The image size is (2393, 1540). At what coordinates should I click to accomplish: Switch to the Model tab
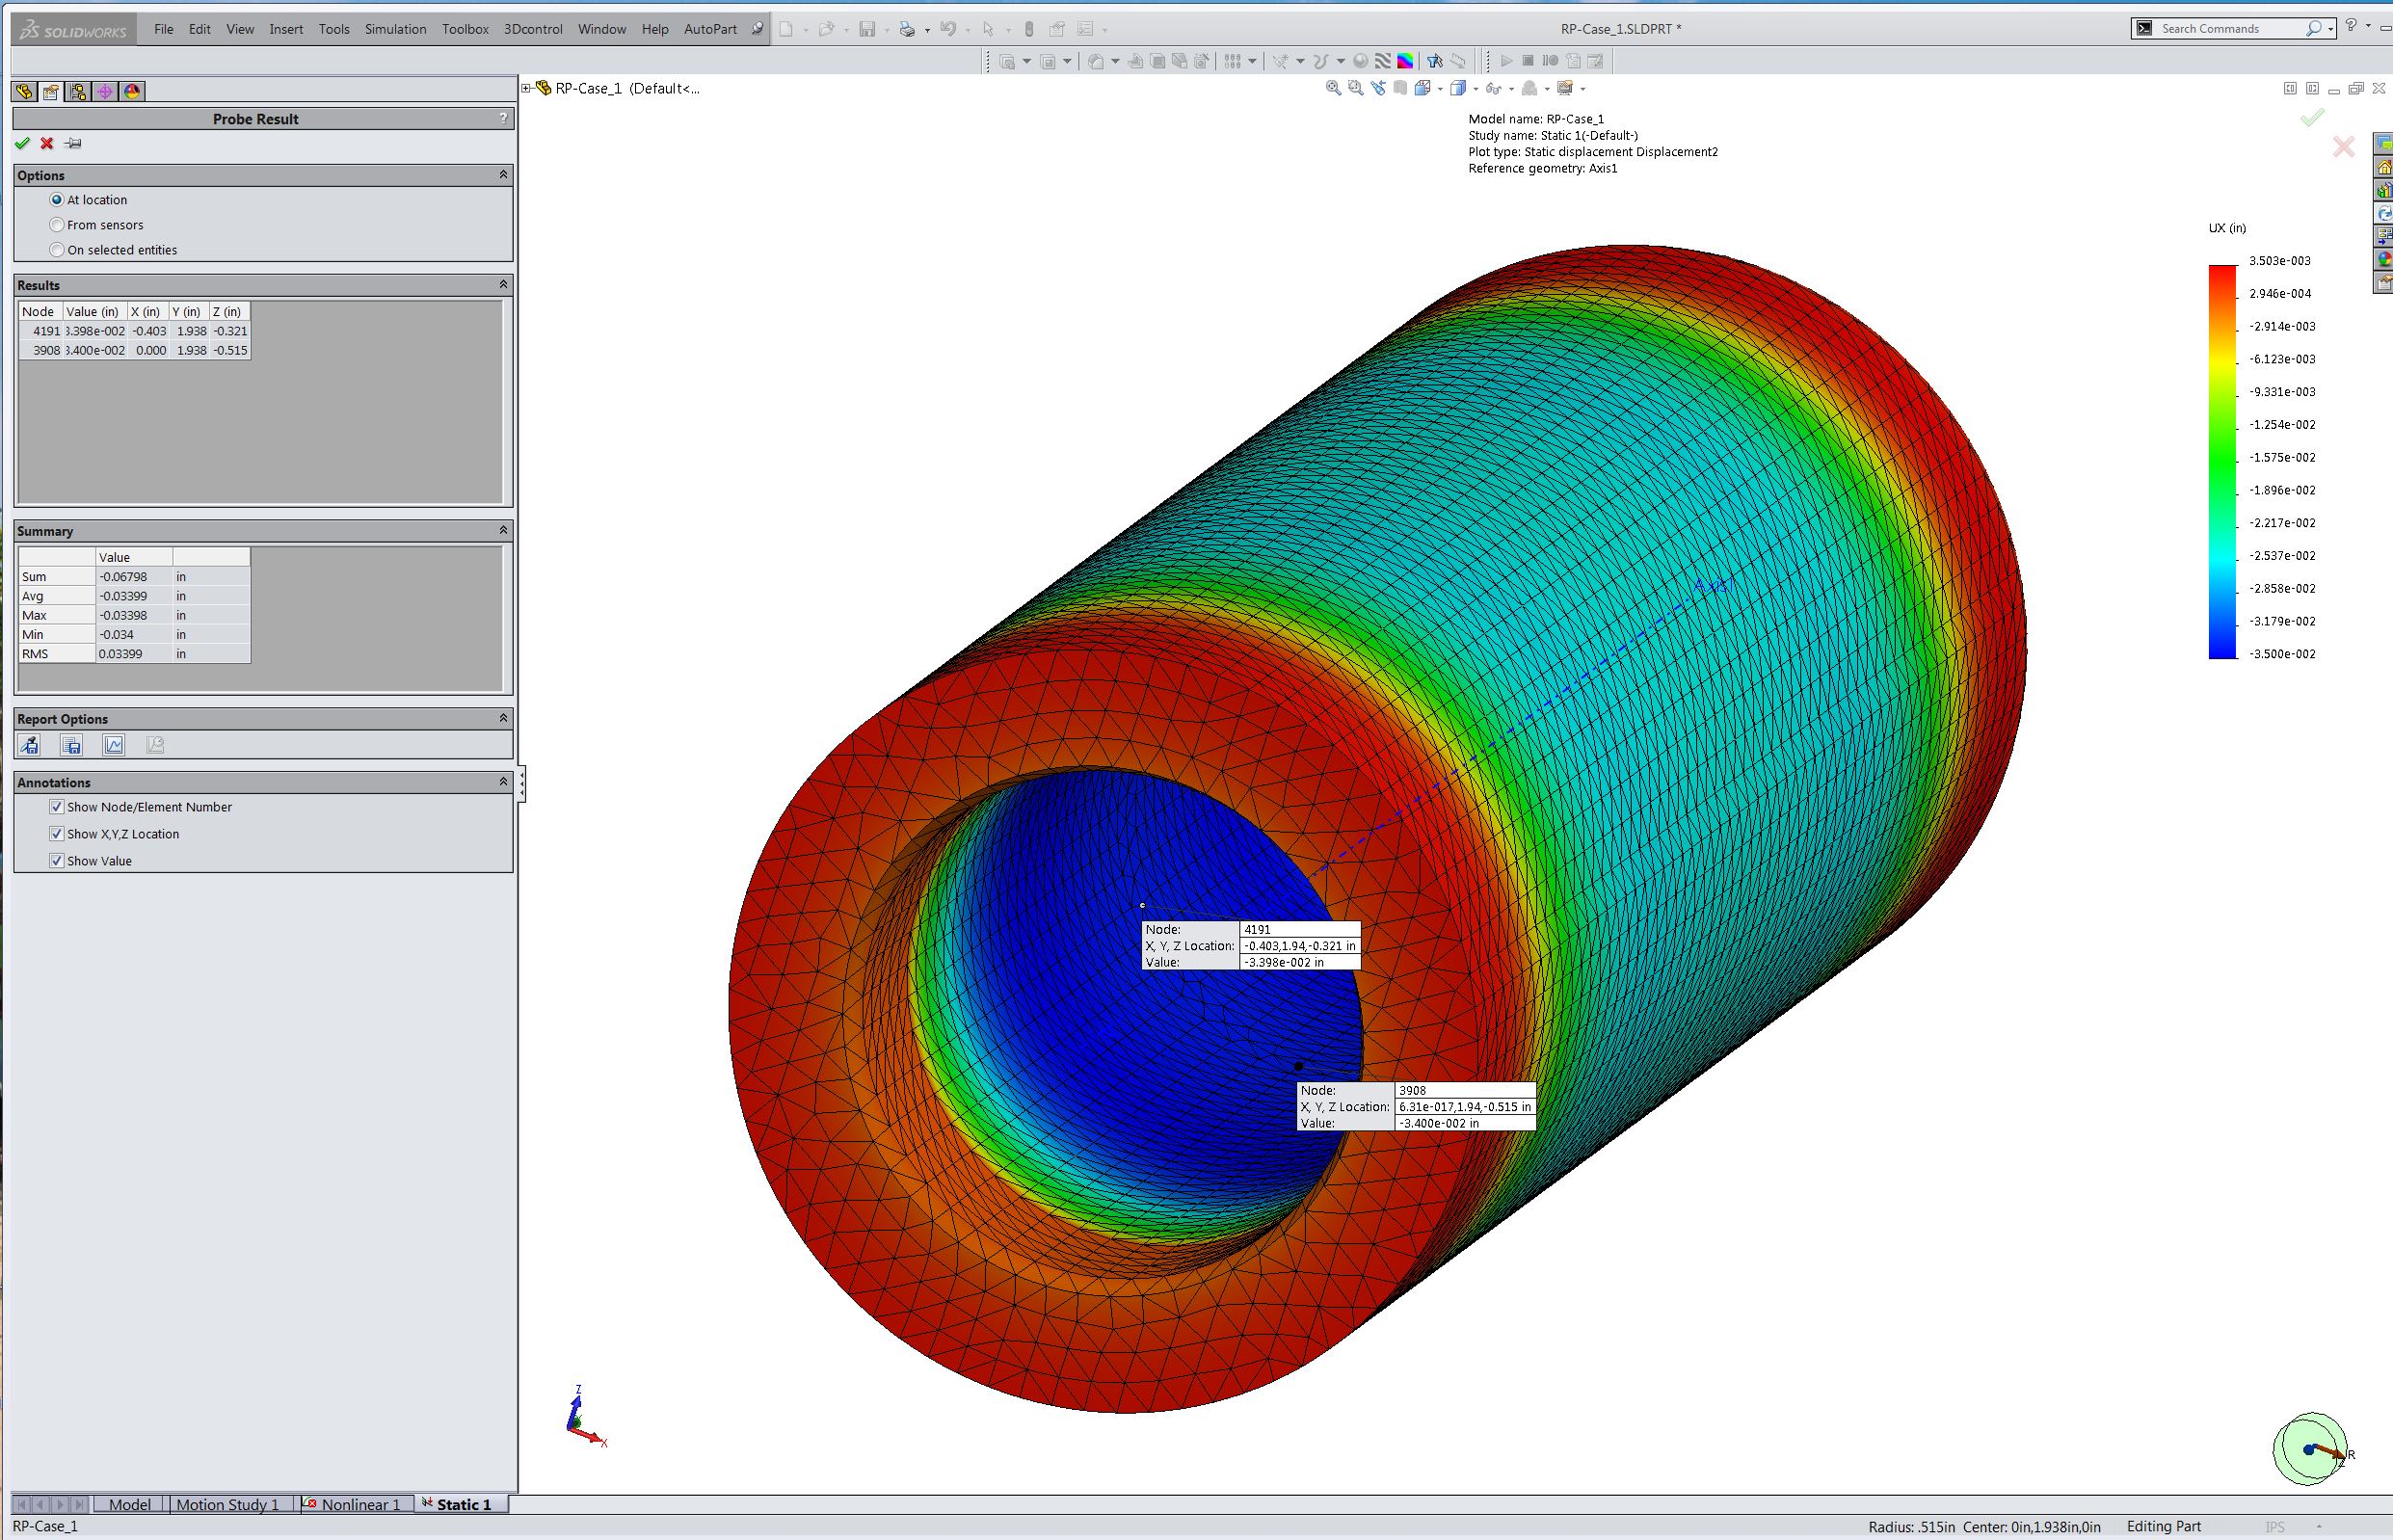(x=130, y=1504)
